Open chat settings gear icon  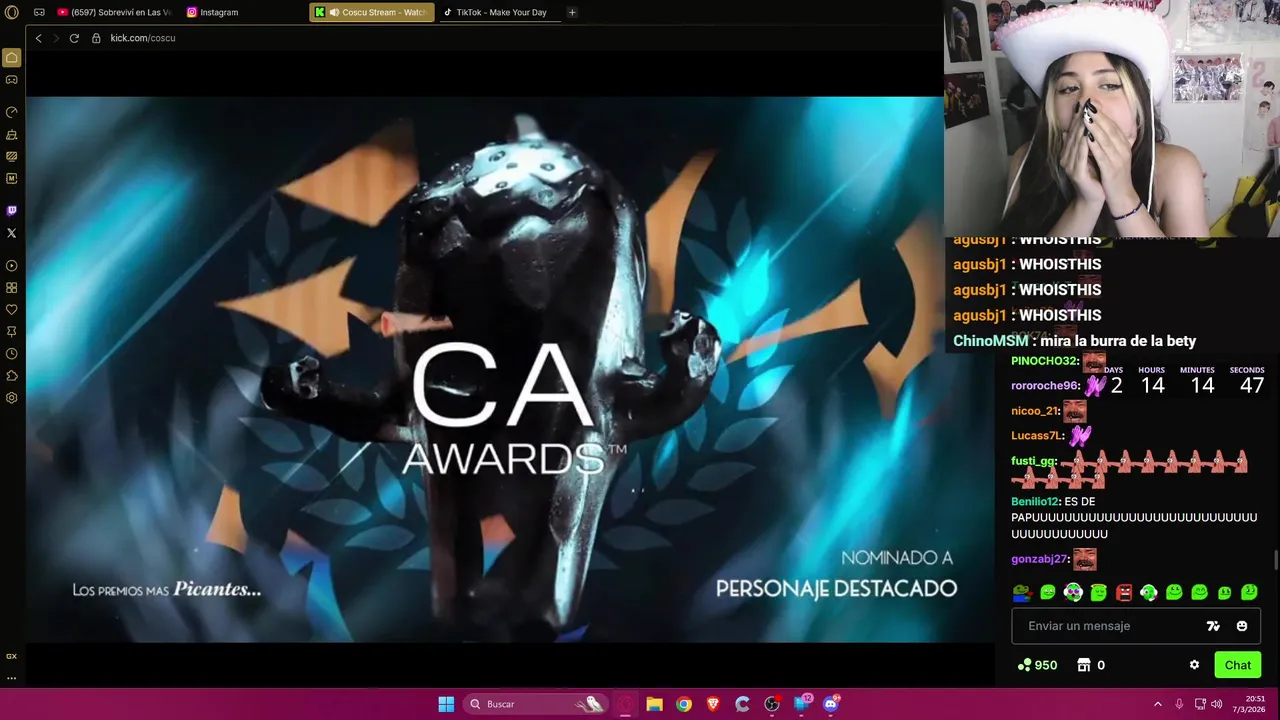point(1194,665)
